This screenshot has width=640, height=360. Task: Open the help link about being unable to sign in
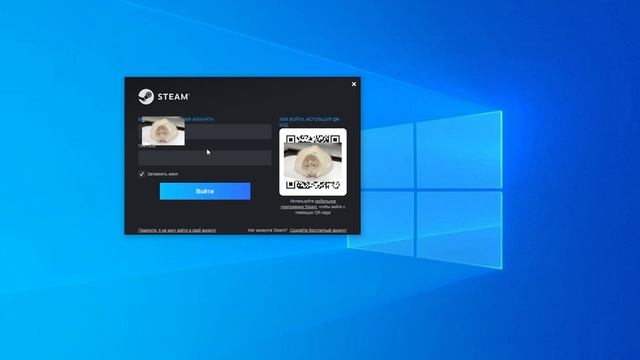[177, 230]
